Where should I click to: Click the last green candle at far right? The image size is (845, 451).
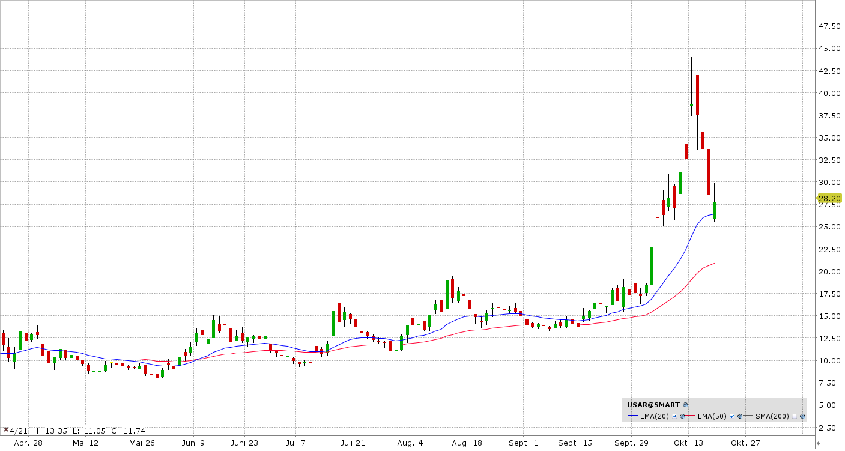[715, 211]
